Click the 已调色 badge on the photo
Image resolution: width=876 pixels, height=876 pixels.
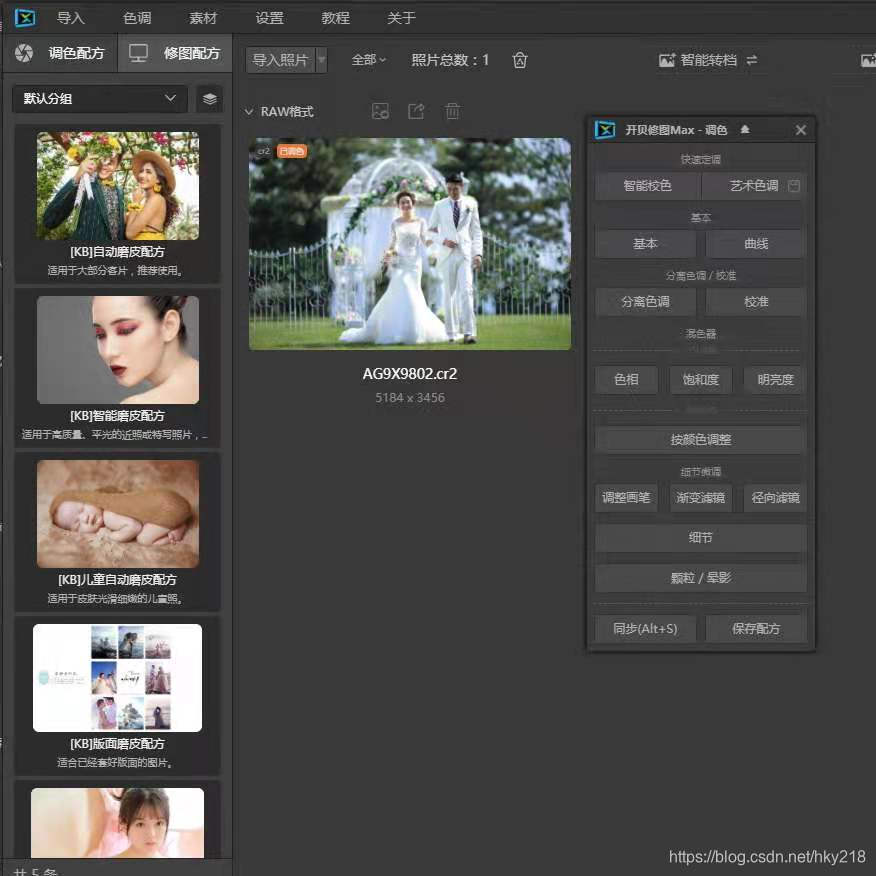pos(292,151)
